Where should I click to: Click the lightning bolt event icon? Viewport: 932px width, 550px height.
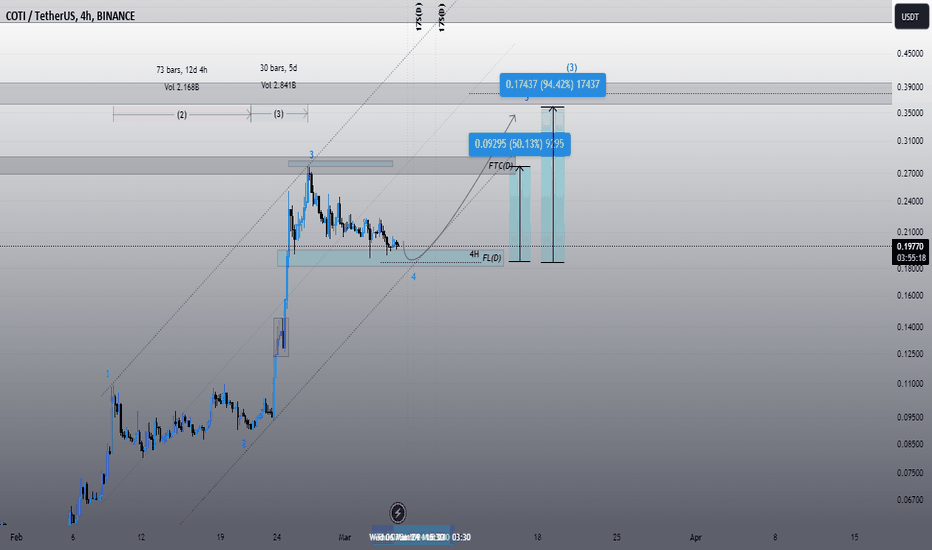(x=398, y=513)
